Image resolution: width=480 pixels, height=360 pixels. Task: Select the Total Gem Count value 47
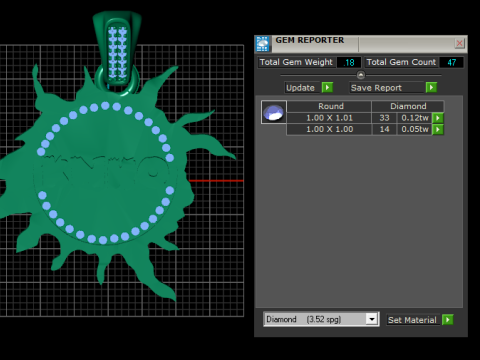(451, 62)
